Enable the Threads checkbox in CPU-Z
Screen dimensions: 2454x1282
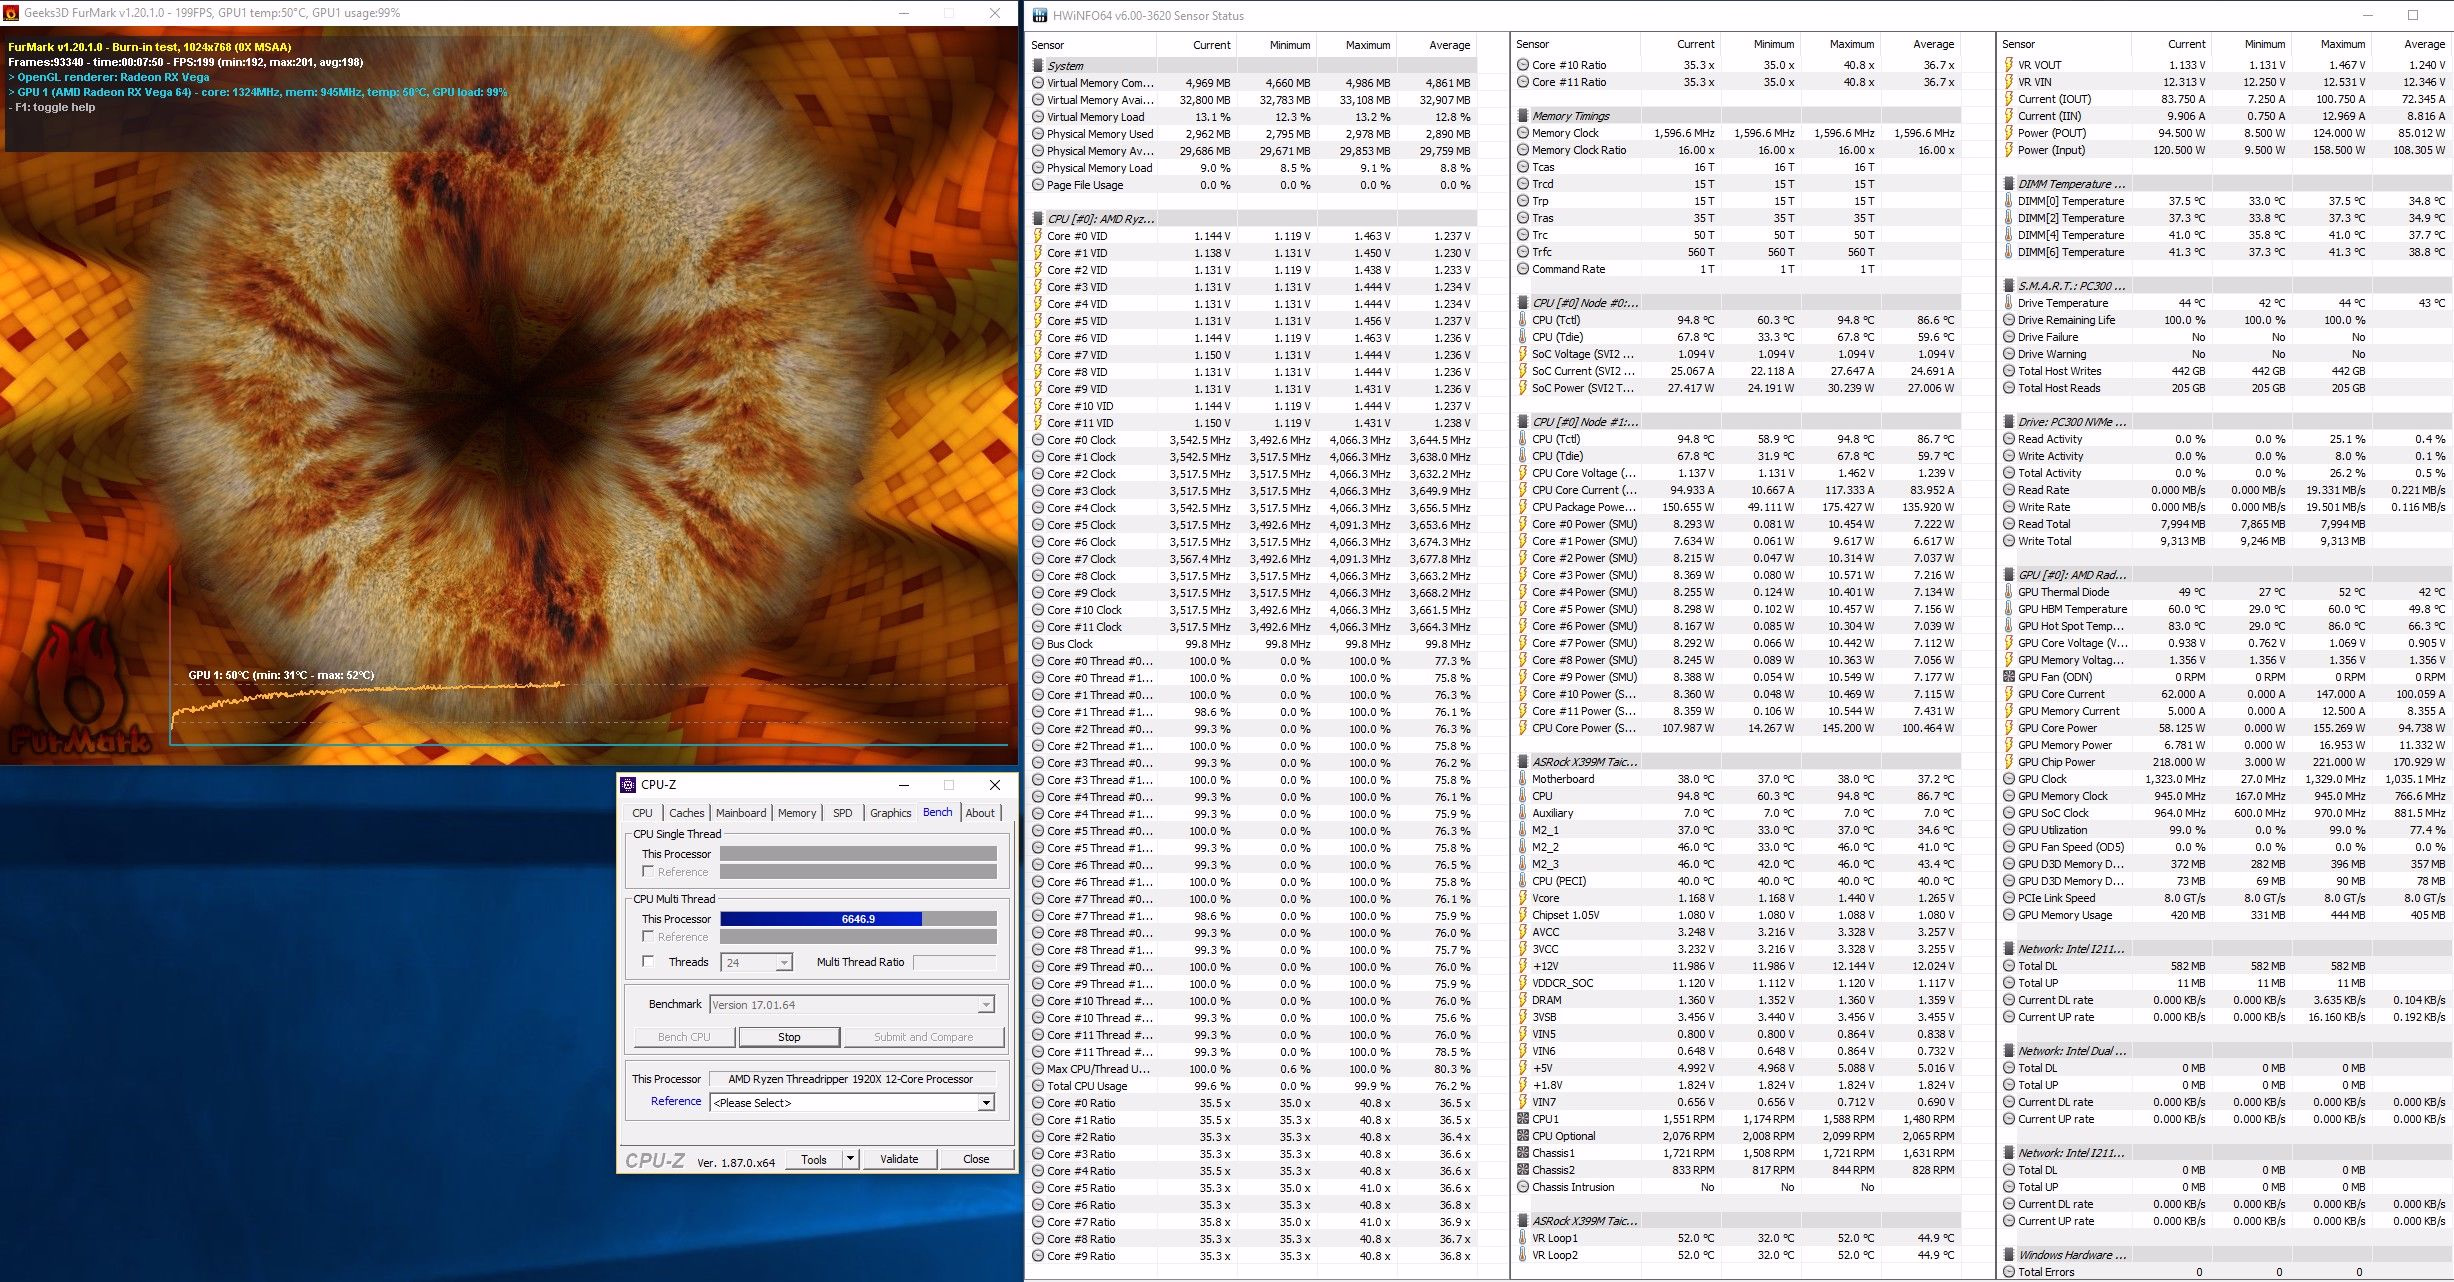(x=648, y=961)
